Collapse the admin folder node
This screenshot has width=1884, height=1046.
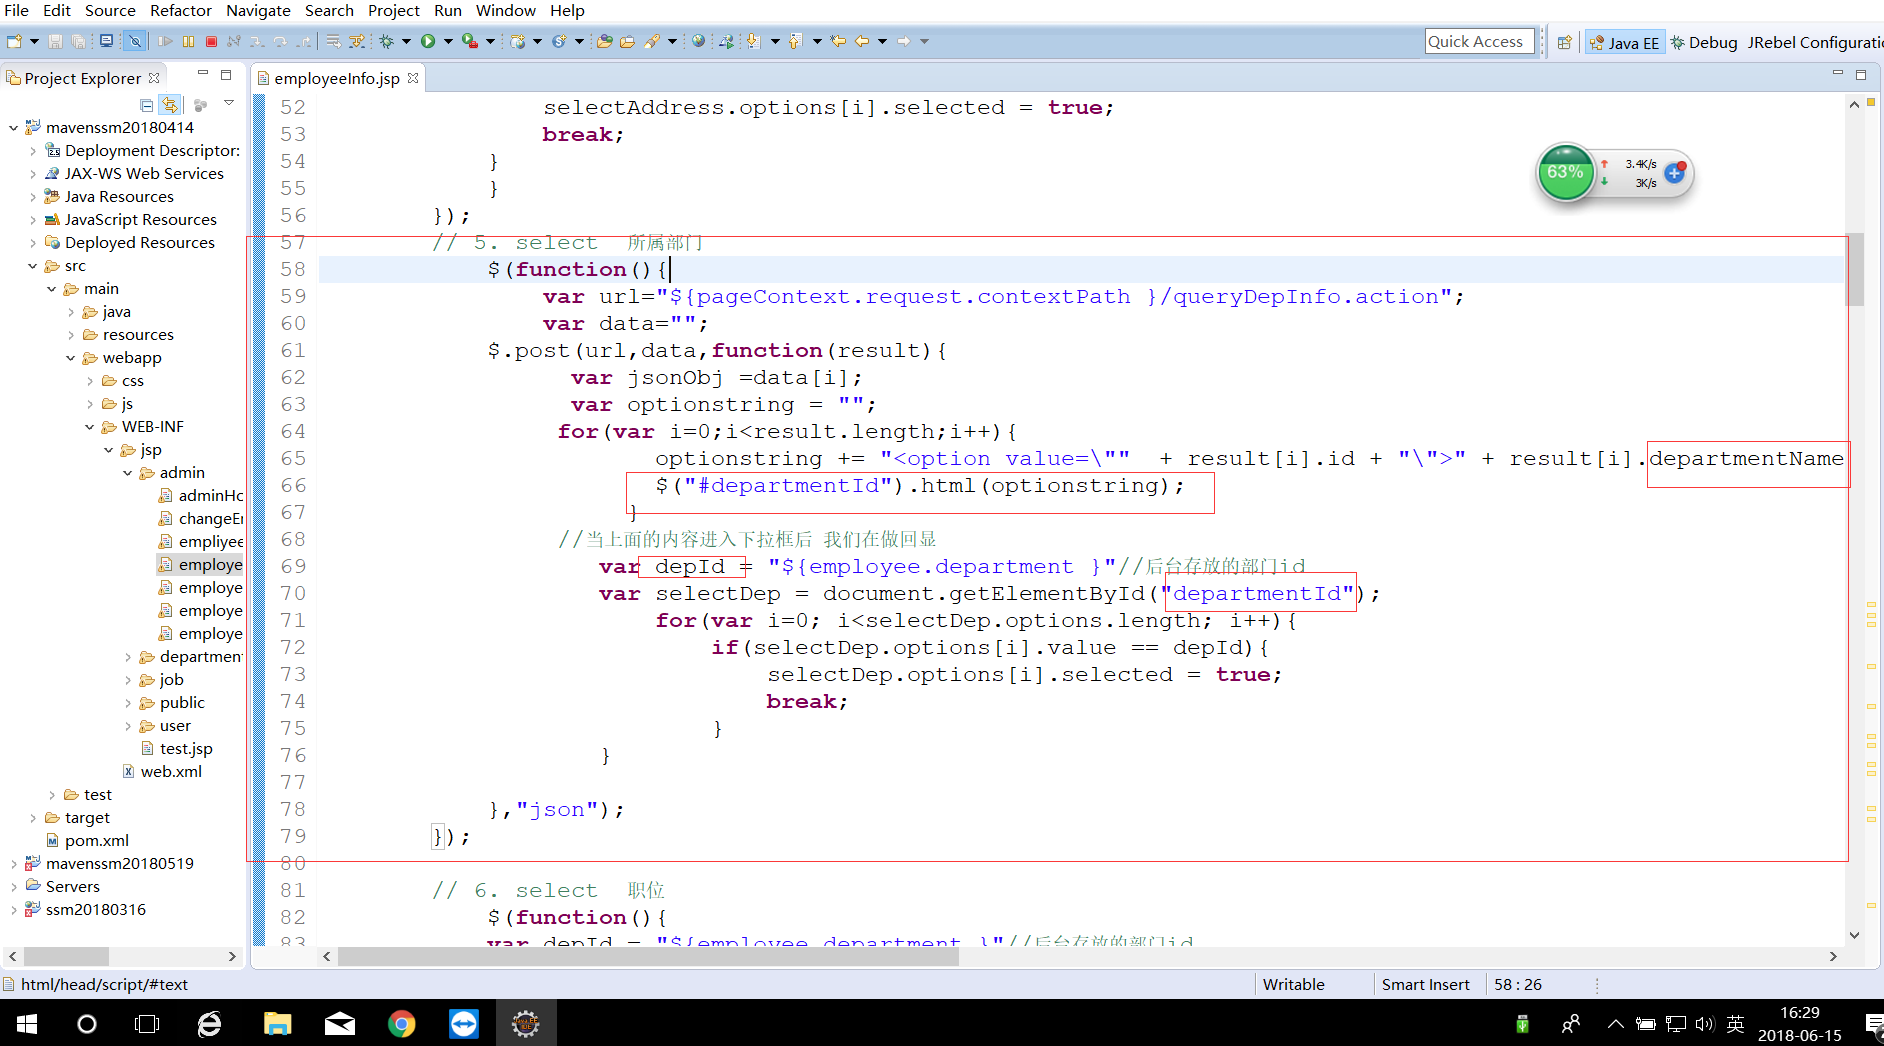point(127,473)
